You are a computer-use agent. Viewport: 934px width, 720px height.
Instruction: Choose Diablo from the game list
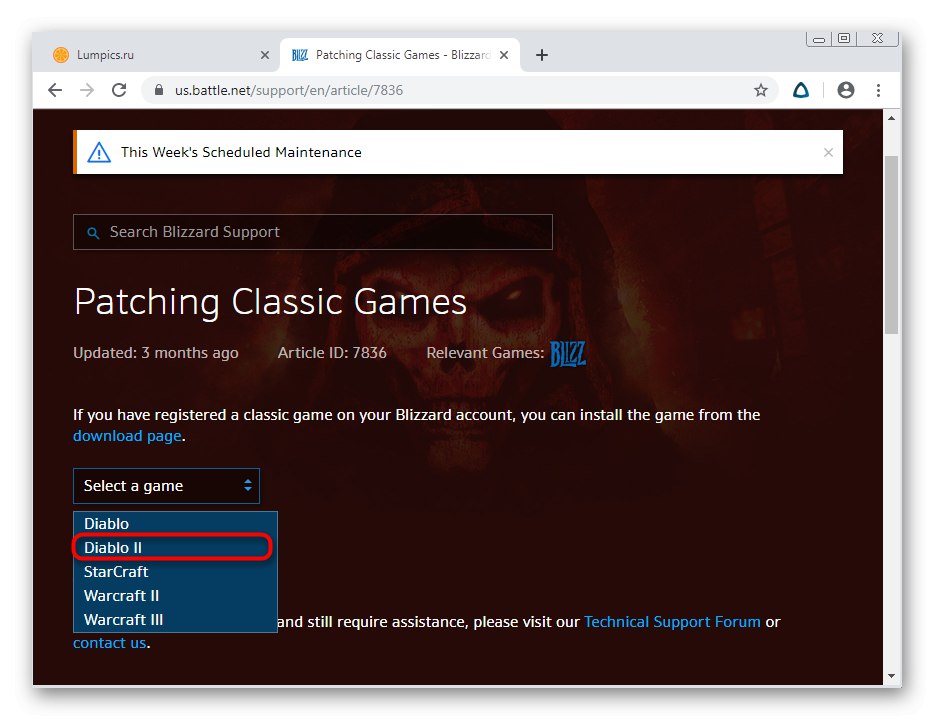175,523
